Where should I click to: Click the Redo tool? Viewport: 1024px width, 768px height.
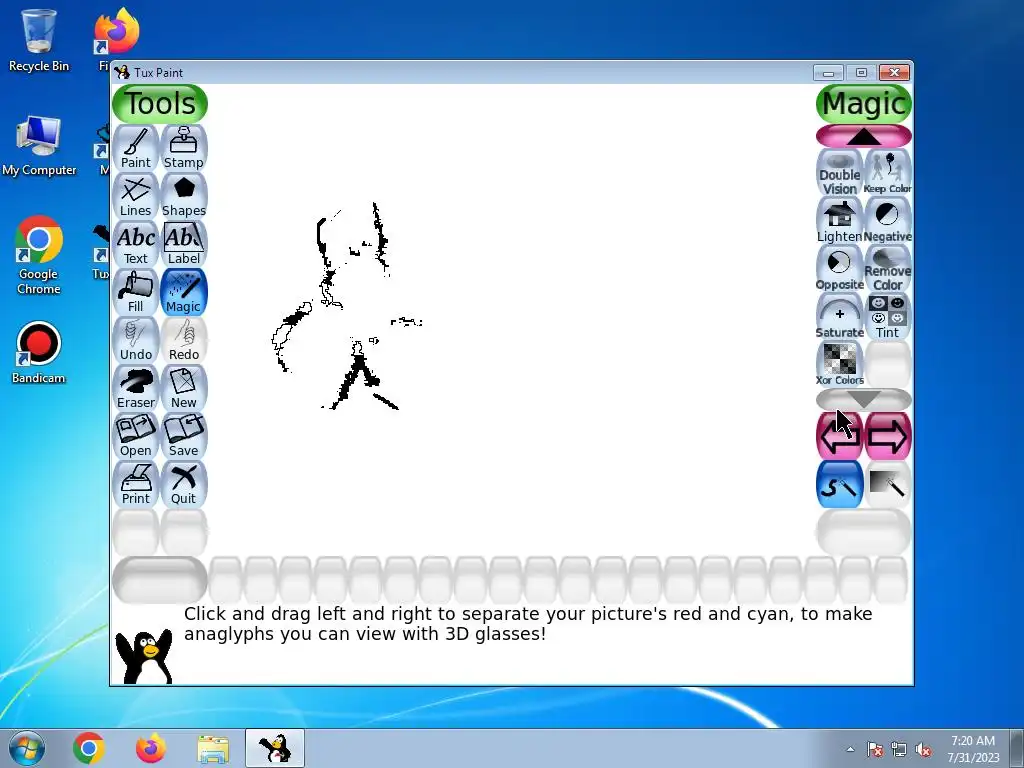tap(184, 340)
